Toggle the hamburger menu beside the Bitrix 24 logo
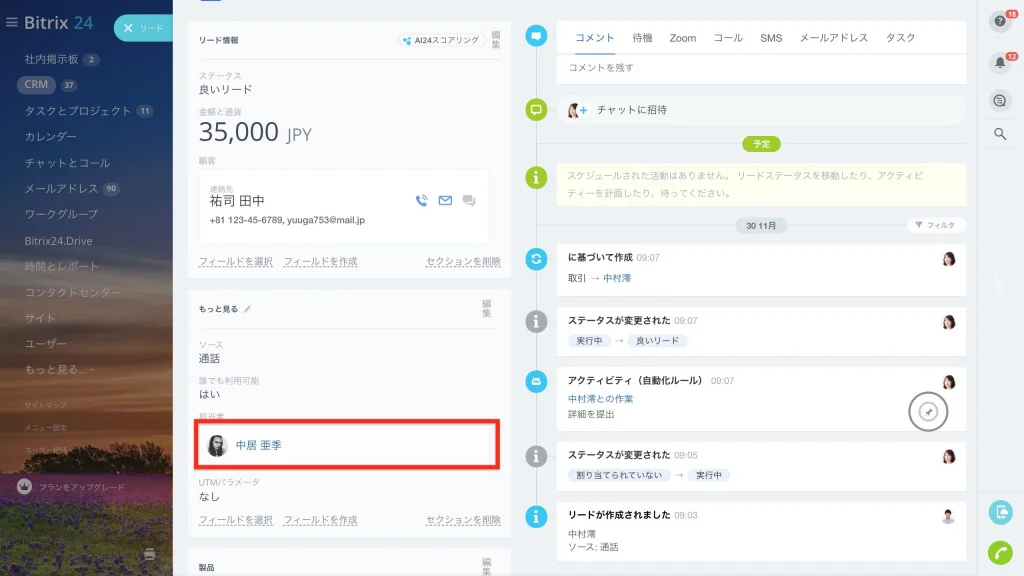1024x576 pixels. click(11, 23)
